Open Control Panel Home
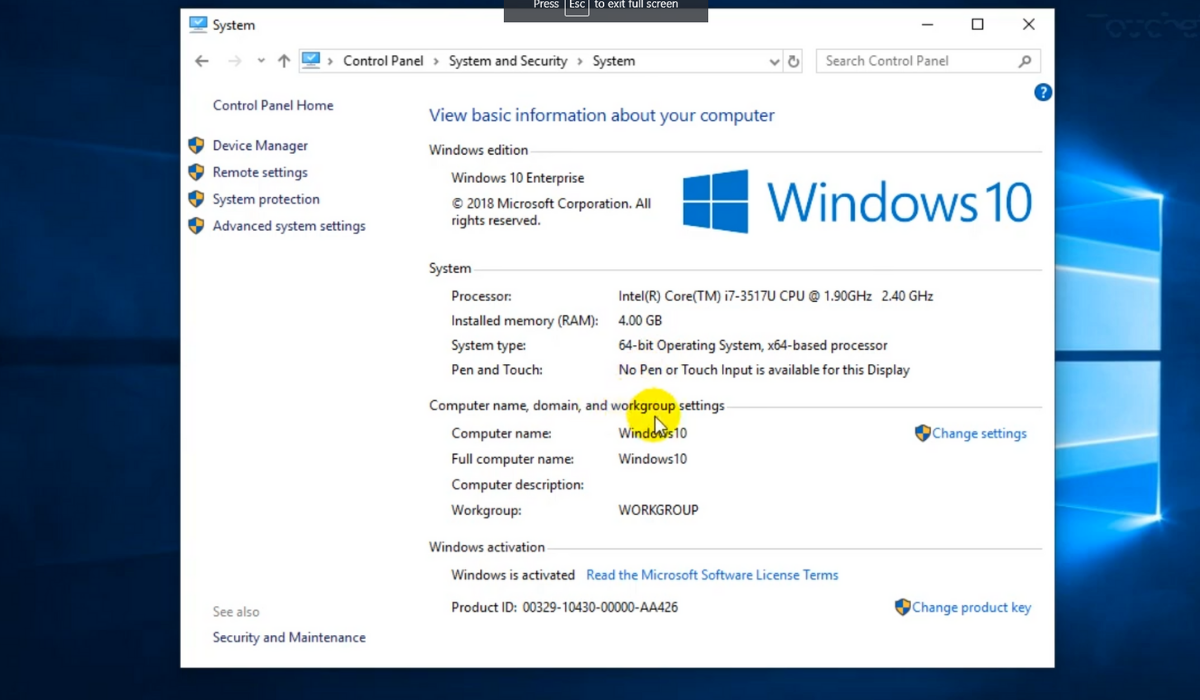 point(273,105)
